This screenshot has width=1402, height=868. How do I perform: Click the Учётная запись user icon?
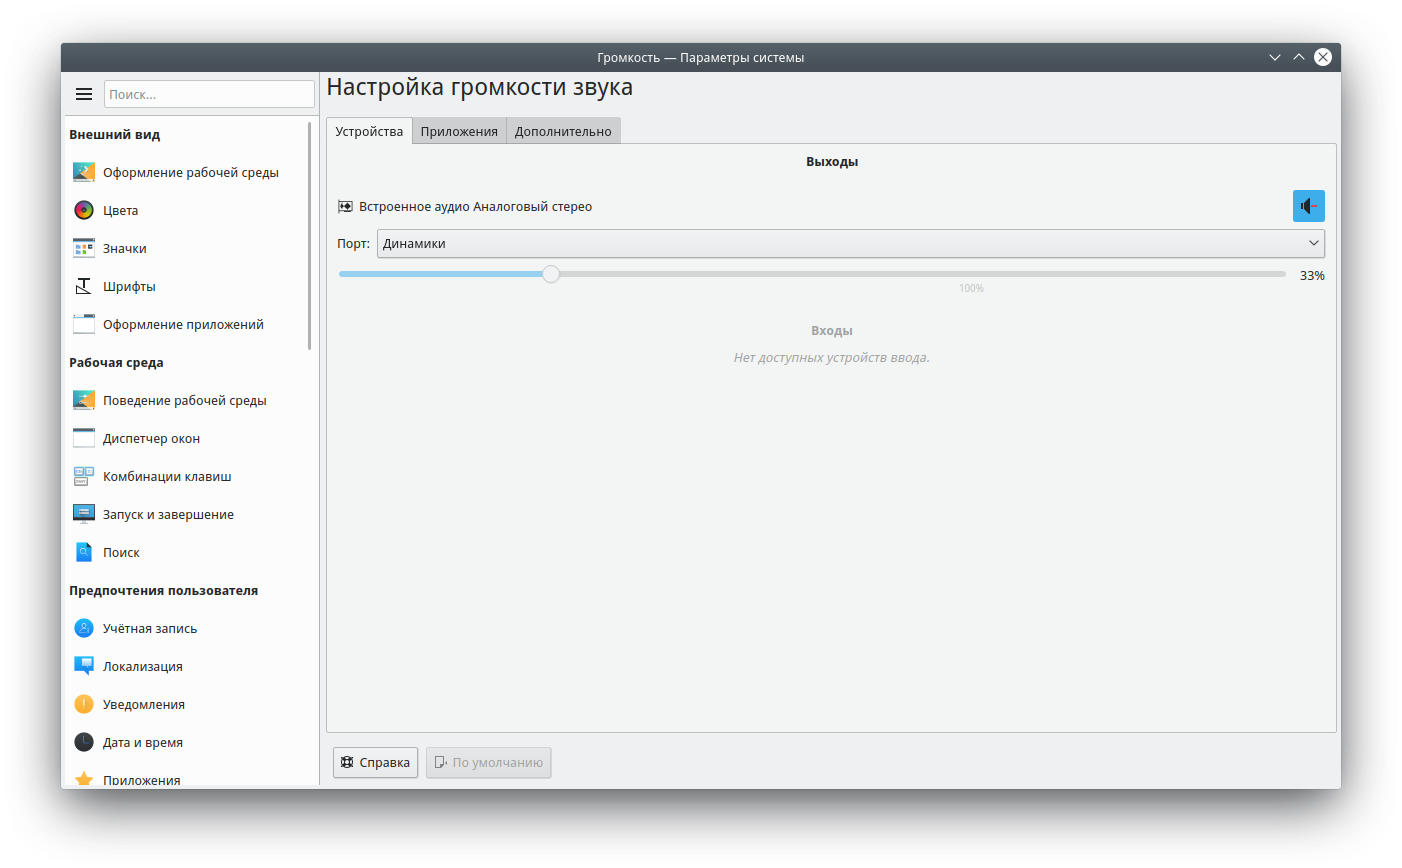click(84, 628)
